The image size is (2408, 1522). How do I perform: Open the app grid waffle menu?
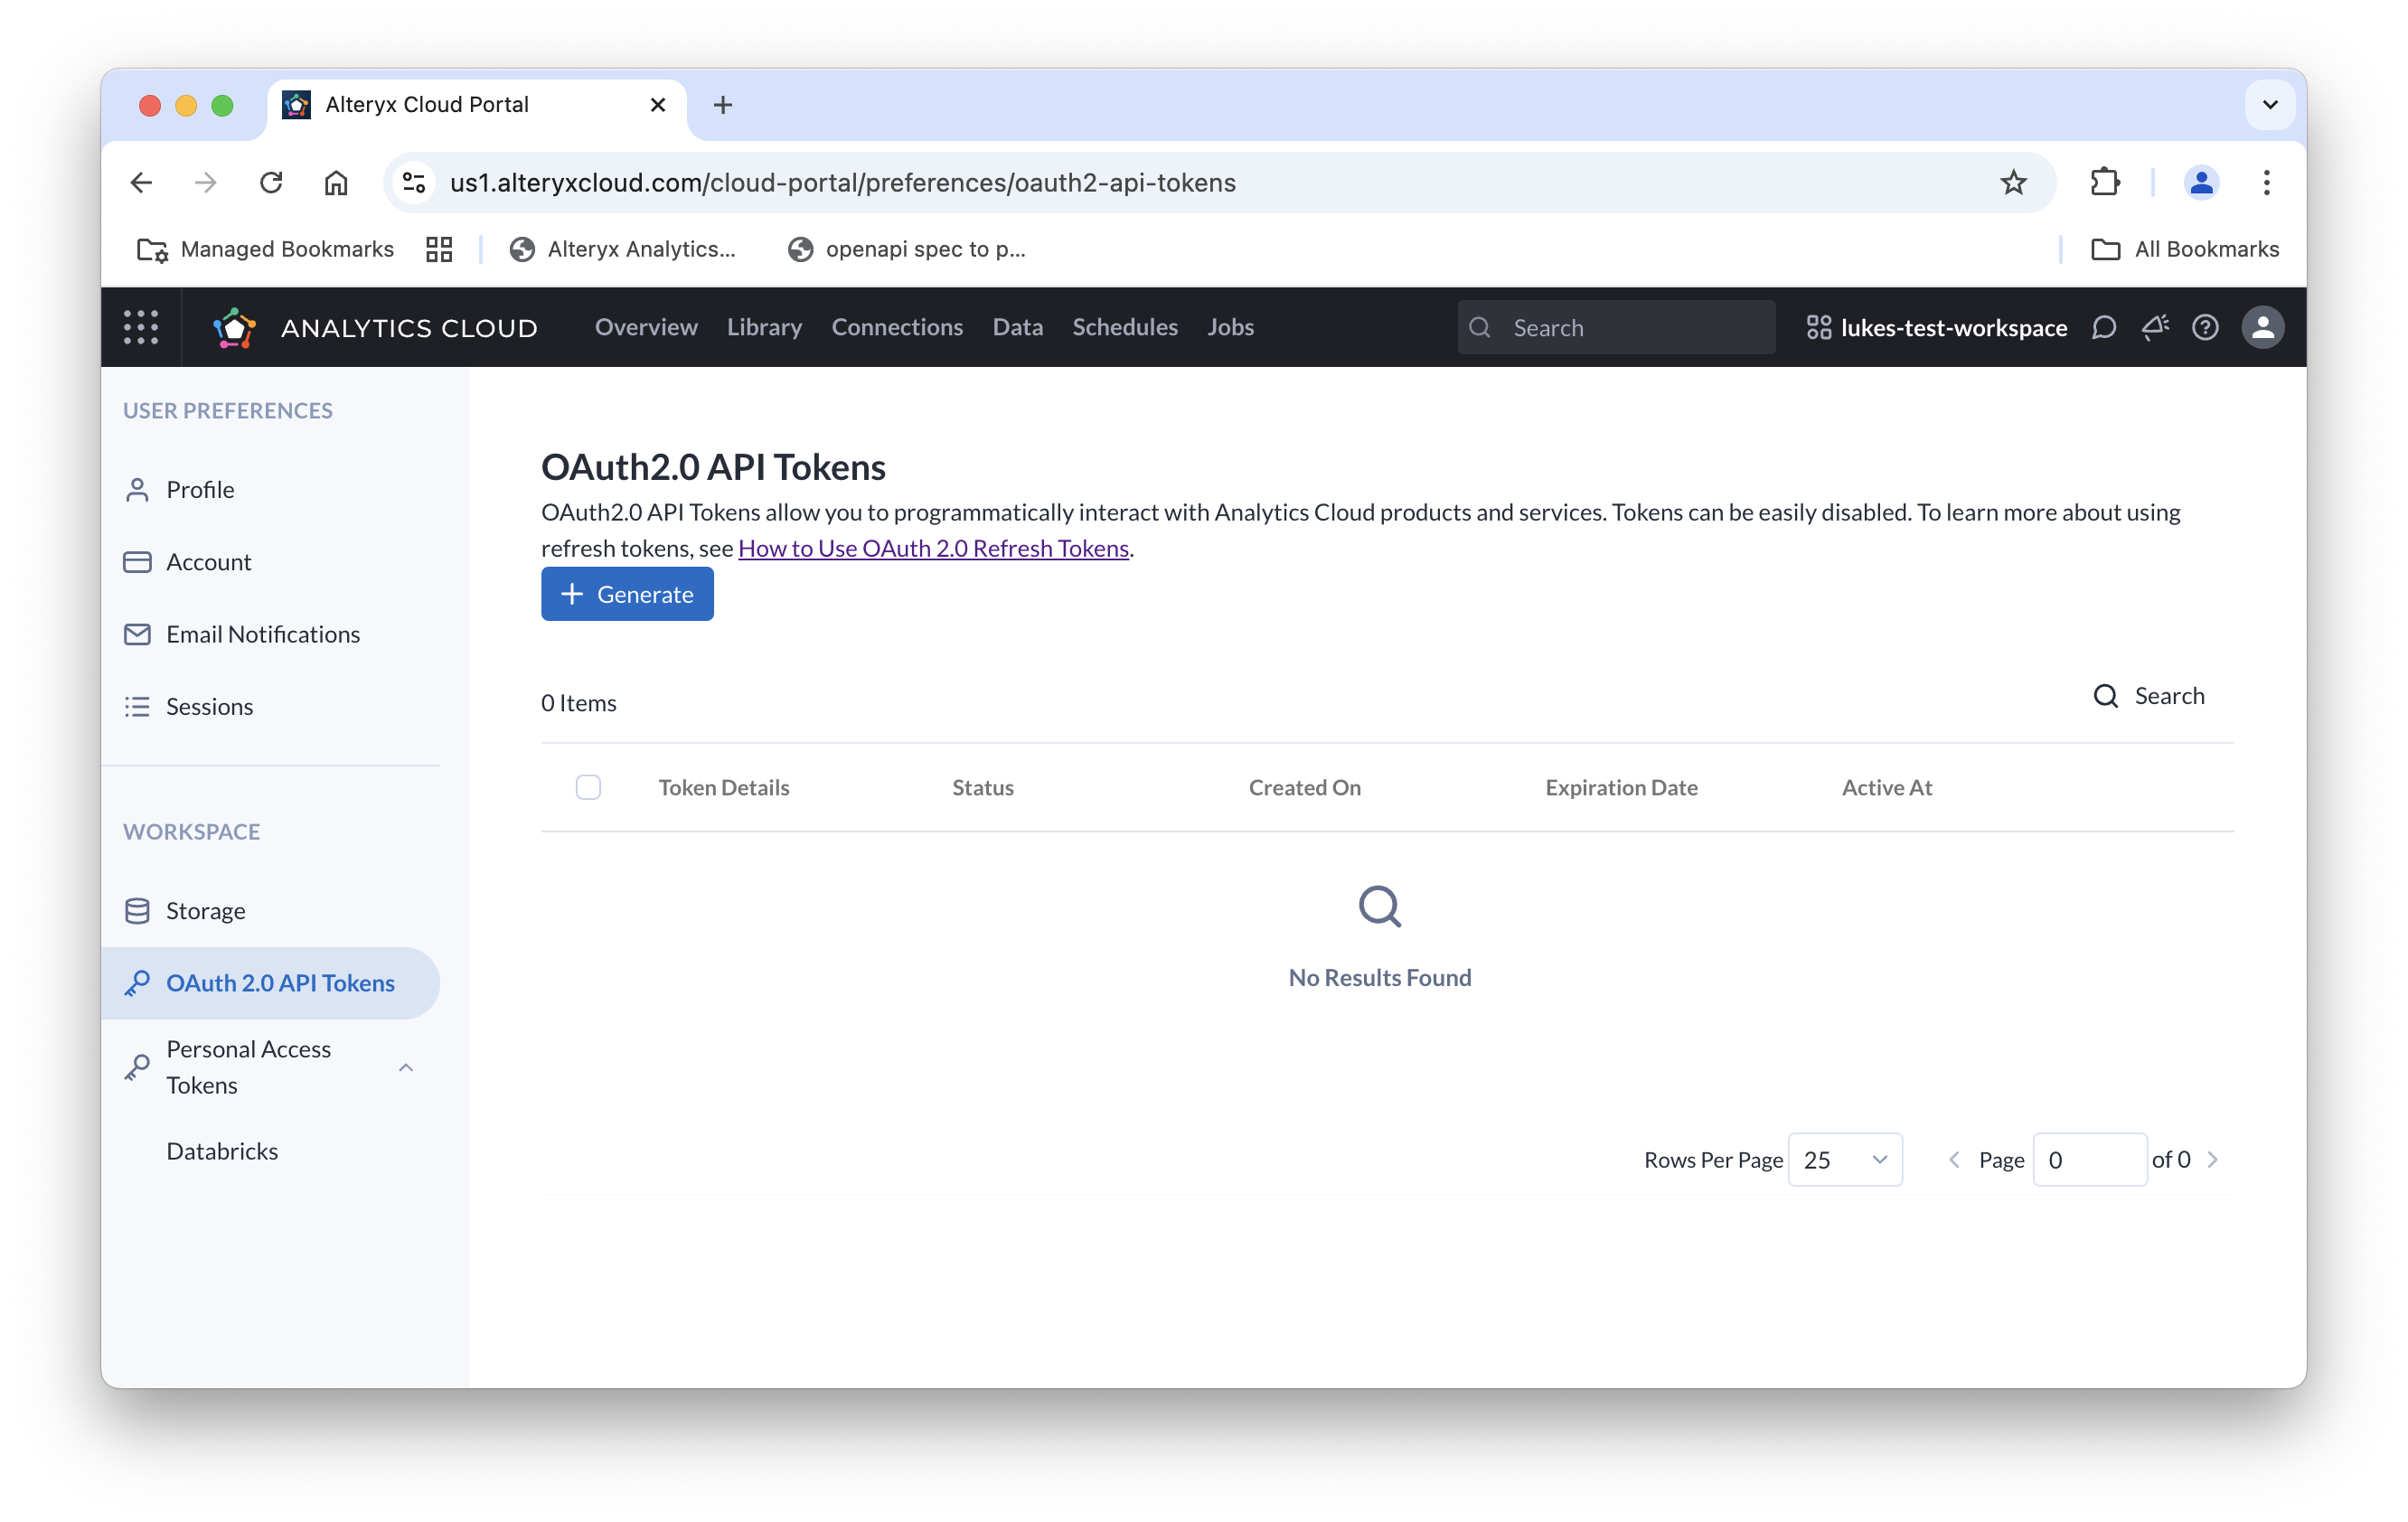[141, 327]
